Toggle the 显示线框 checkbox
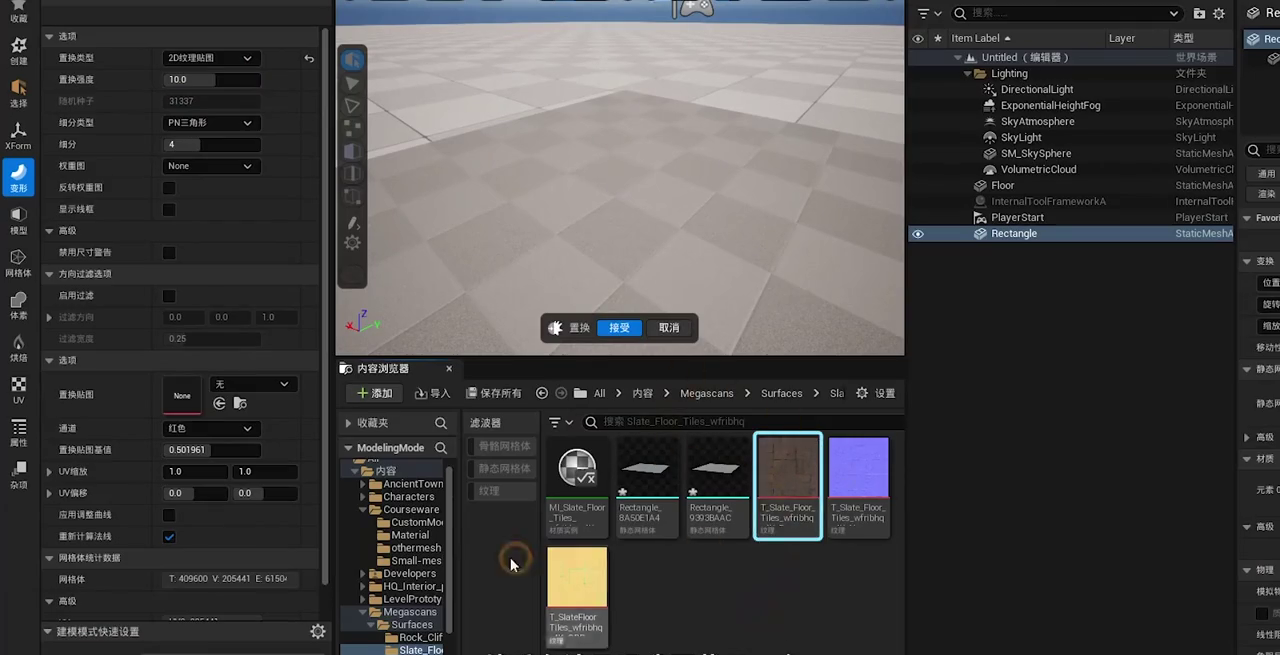Screen dimensions: 1280x655 (169, 209)
